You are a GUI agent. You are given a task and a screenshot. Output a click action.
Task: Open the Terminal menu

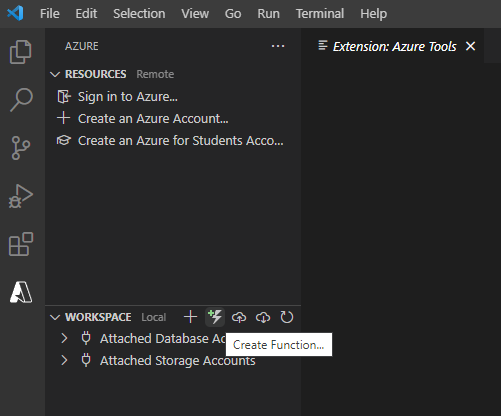click(x=320, y=14)
